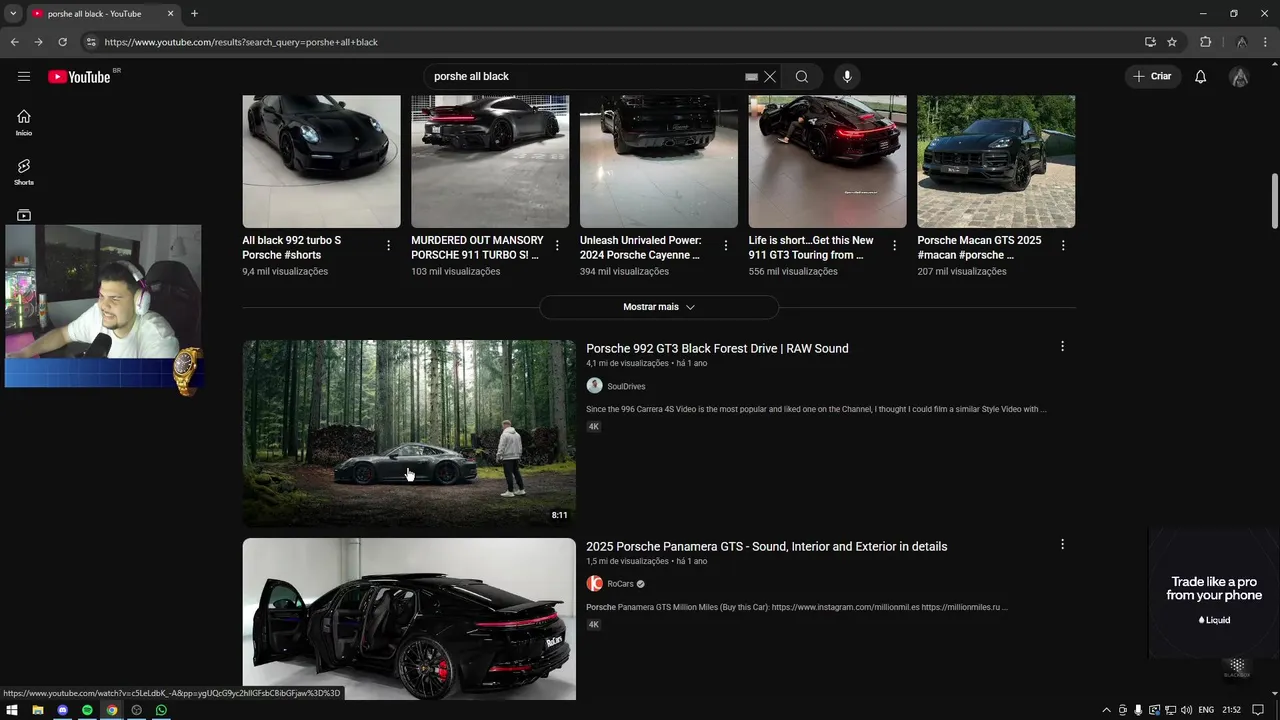Open options for Porsche Macan GTS 2025 short
The width and height of the screenshot is (1280, 720).
point(1063,245)
